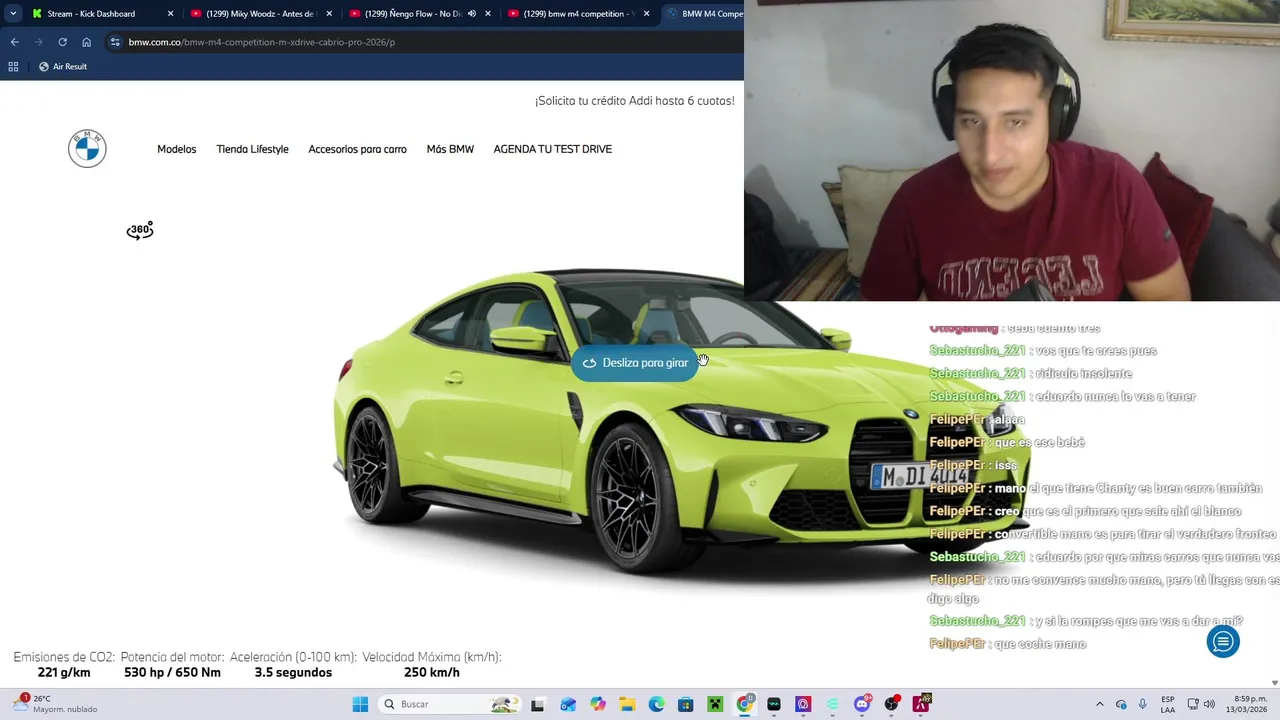Click the microphone icon in system tray
The height and width of the screenshot is (720, 1280).
pyautogui.click(x=1142, y=704)
